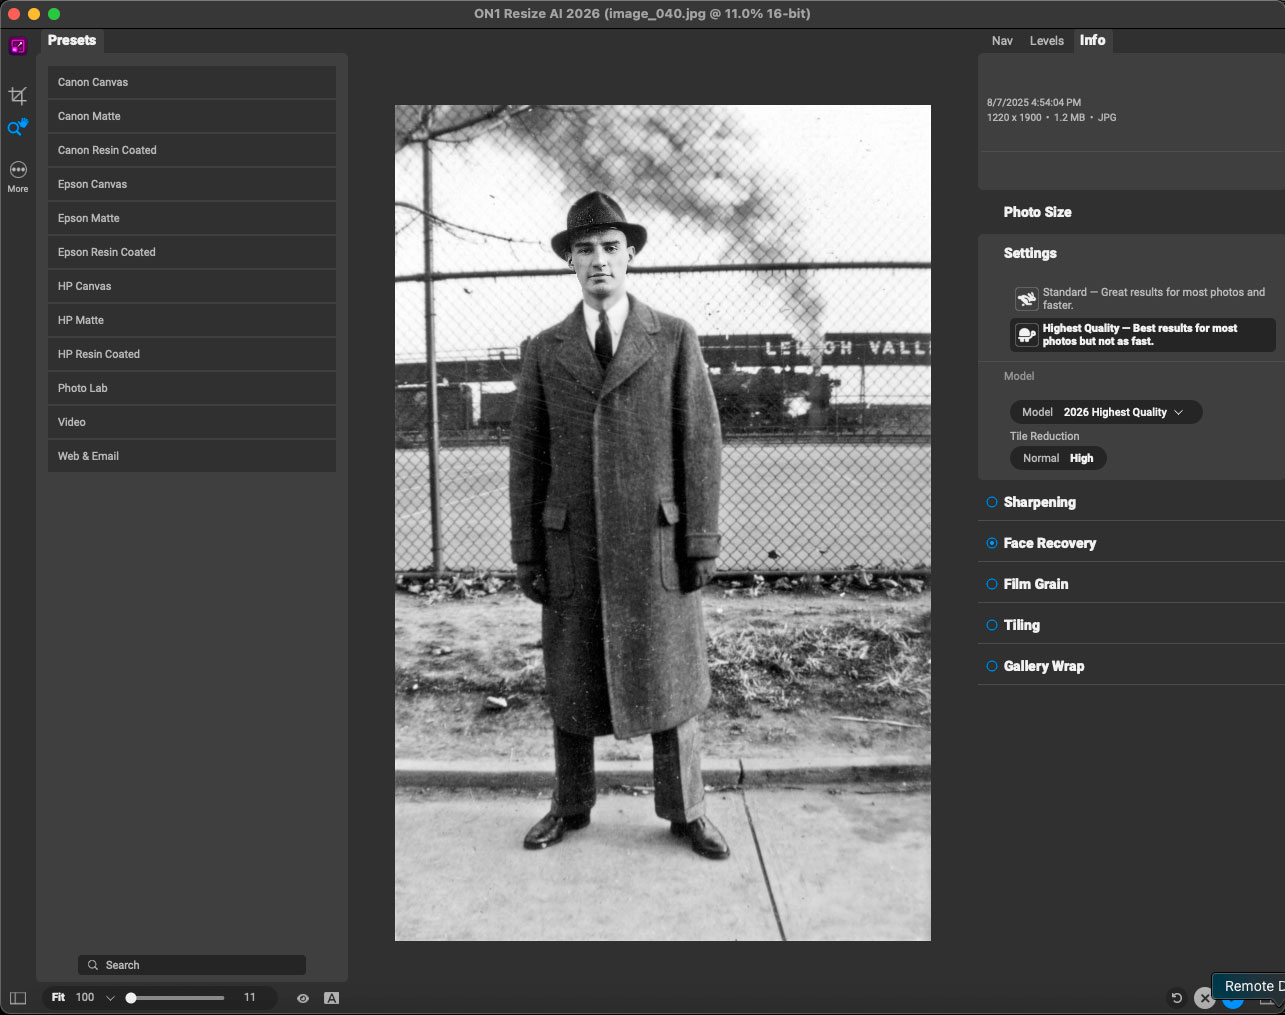Screen dimensions: 1285x1015
Task: Toggle the eye preview icon
Action: [303, 998]
